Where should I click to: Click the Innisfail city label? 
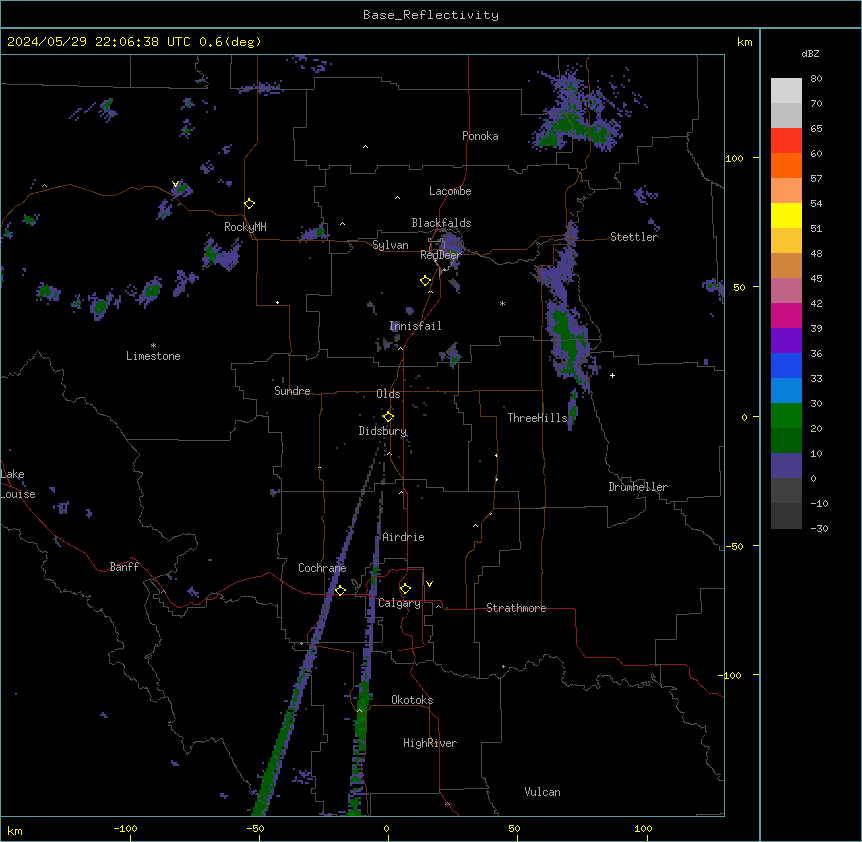coord(415,326)
